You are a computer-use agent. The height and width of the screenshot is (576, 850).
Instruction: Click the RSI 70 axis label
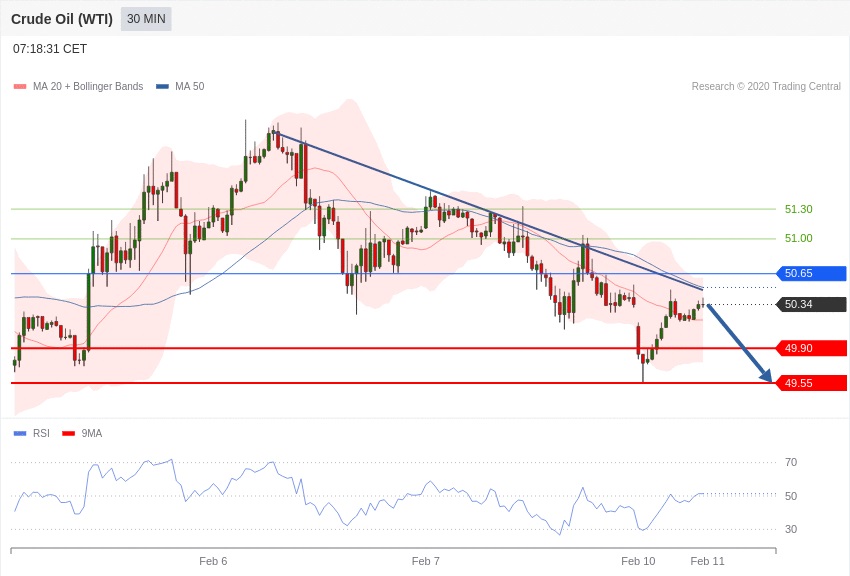click(x=791, y=462)
